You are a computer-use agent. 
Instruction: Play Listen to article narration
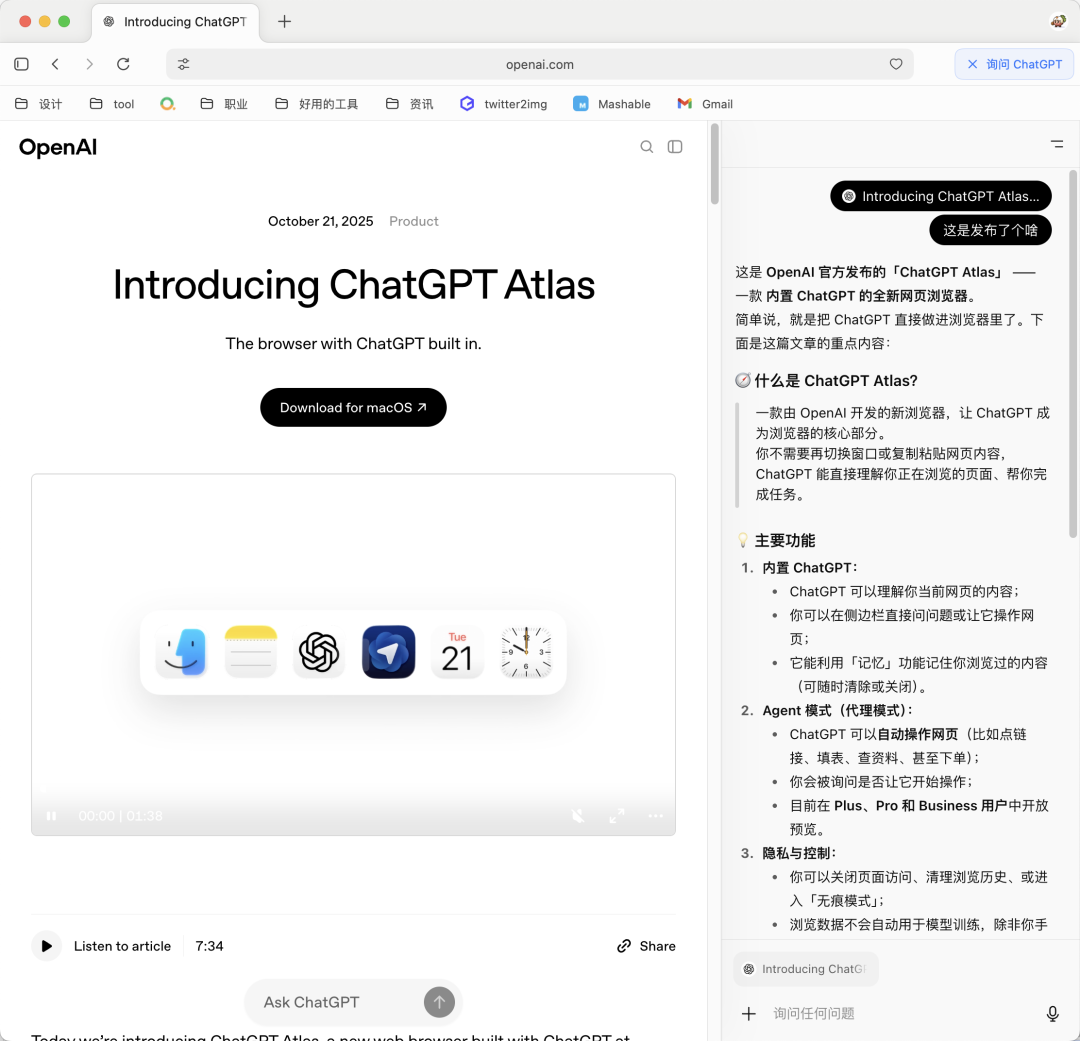click(x=46, y=945)
